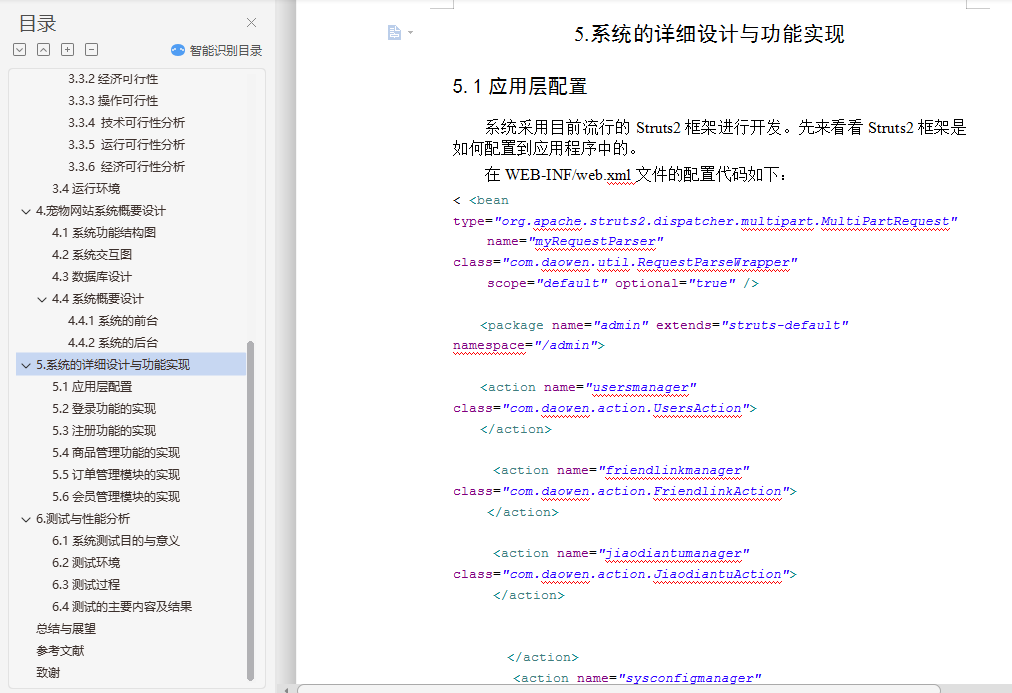Close the 目录 navigation pane
Viewport: 1012px width, 693px height.
252,23
